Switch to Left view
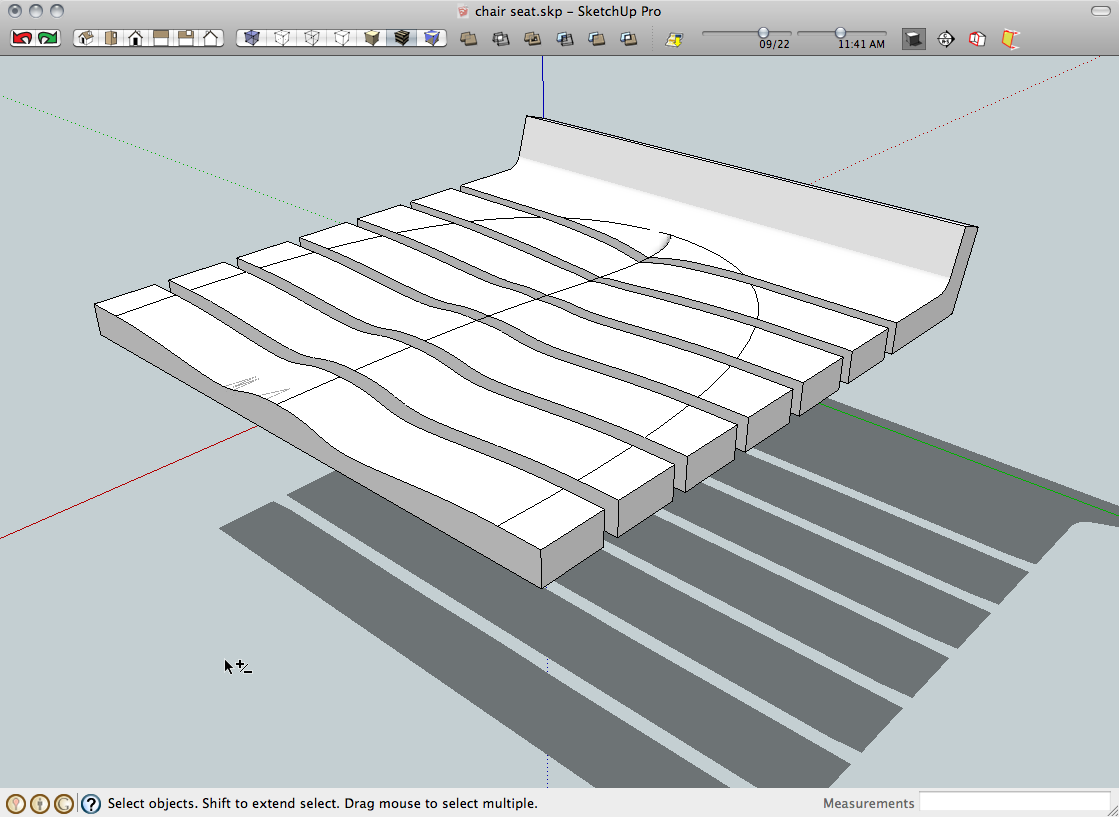 211,38
